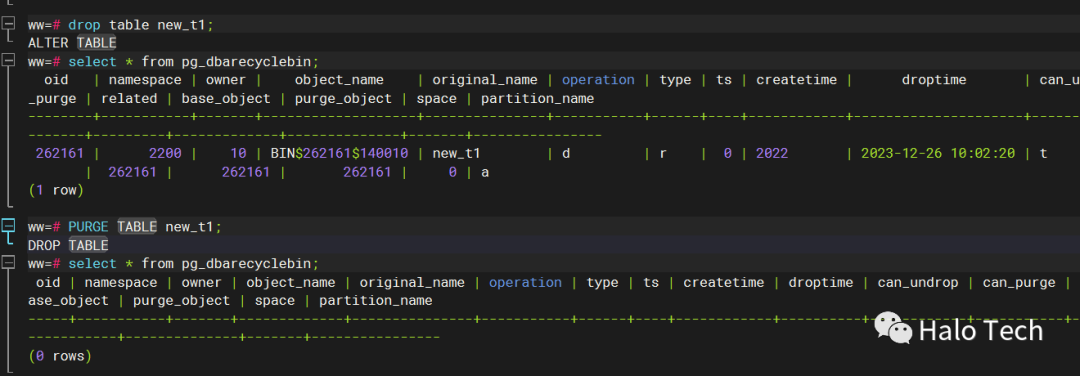Click the 'PURGE TABLE new_t1;' command line

125,227
